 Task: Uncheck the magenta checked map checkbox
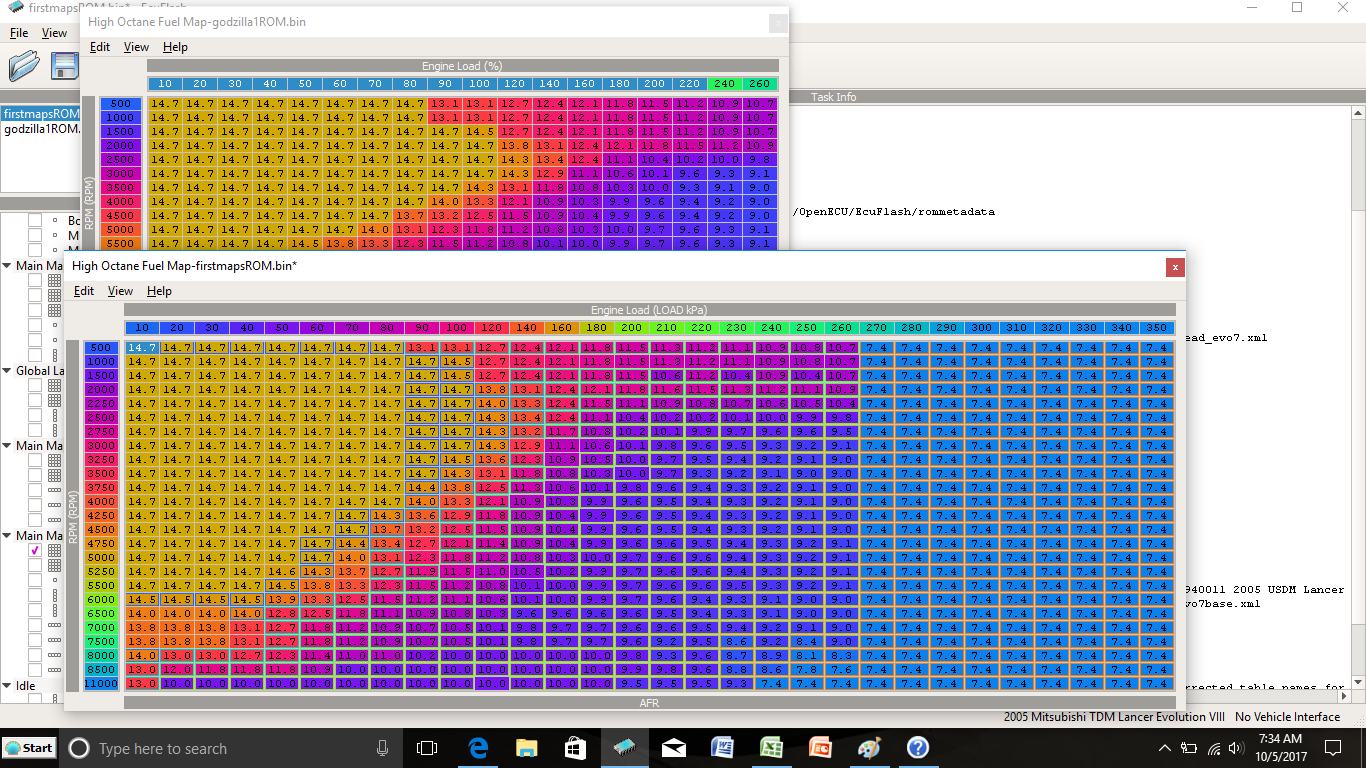[35, 550]
